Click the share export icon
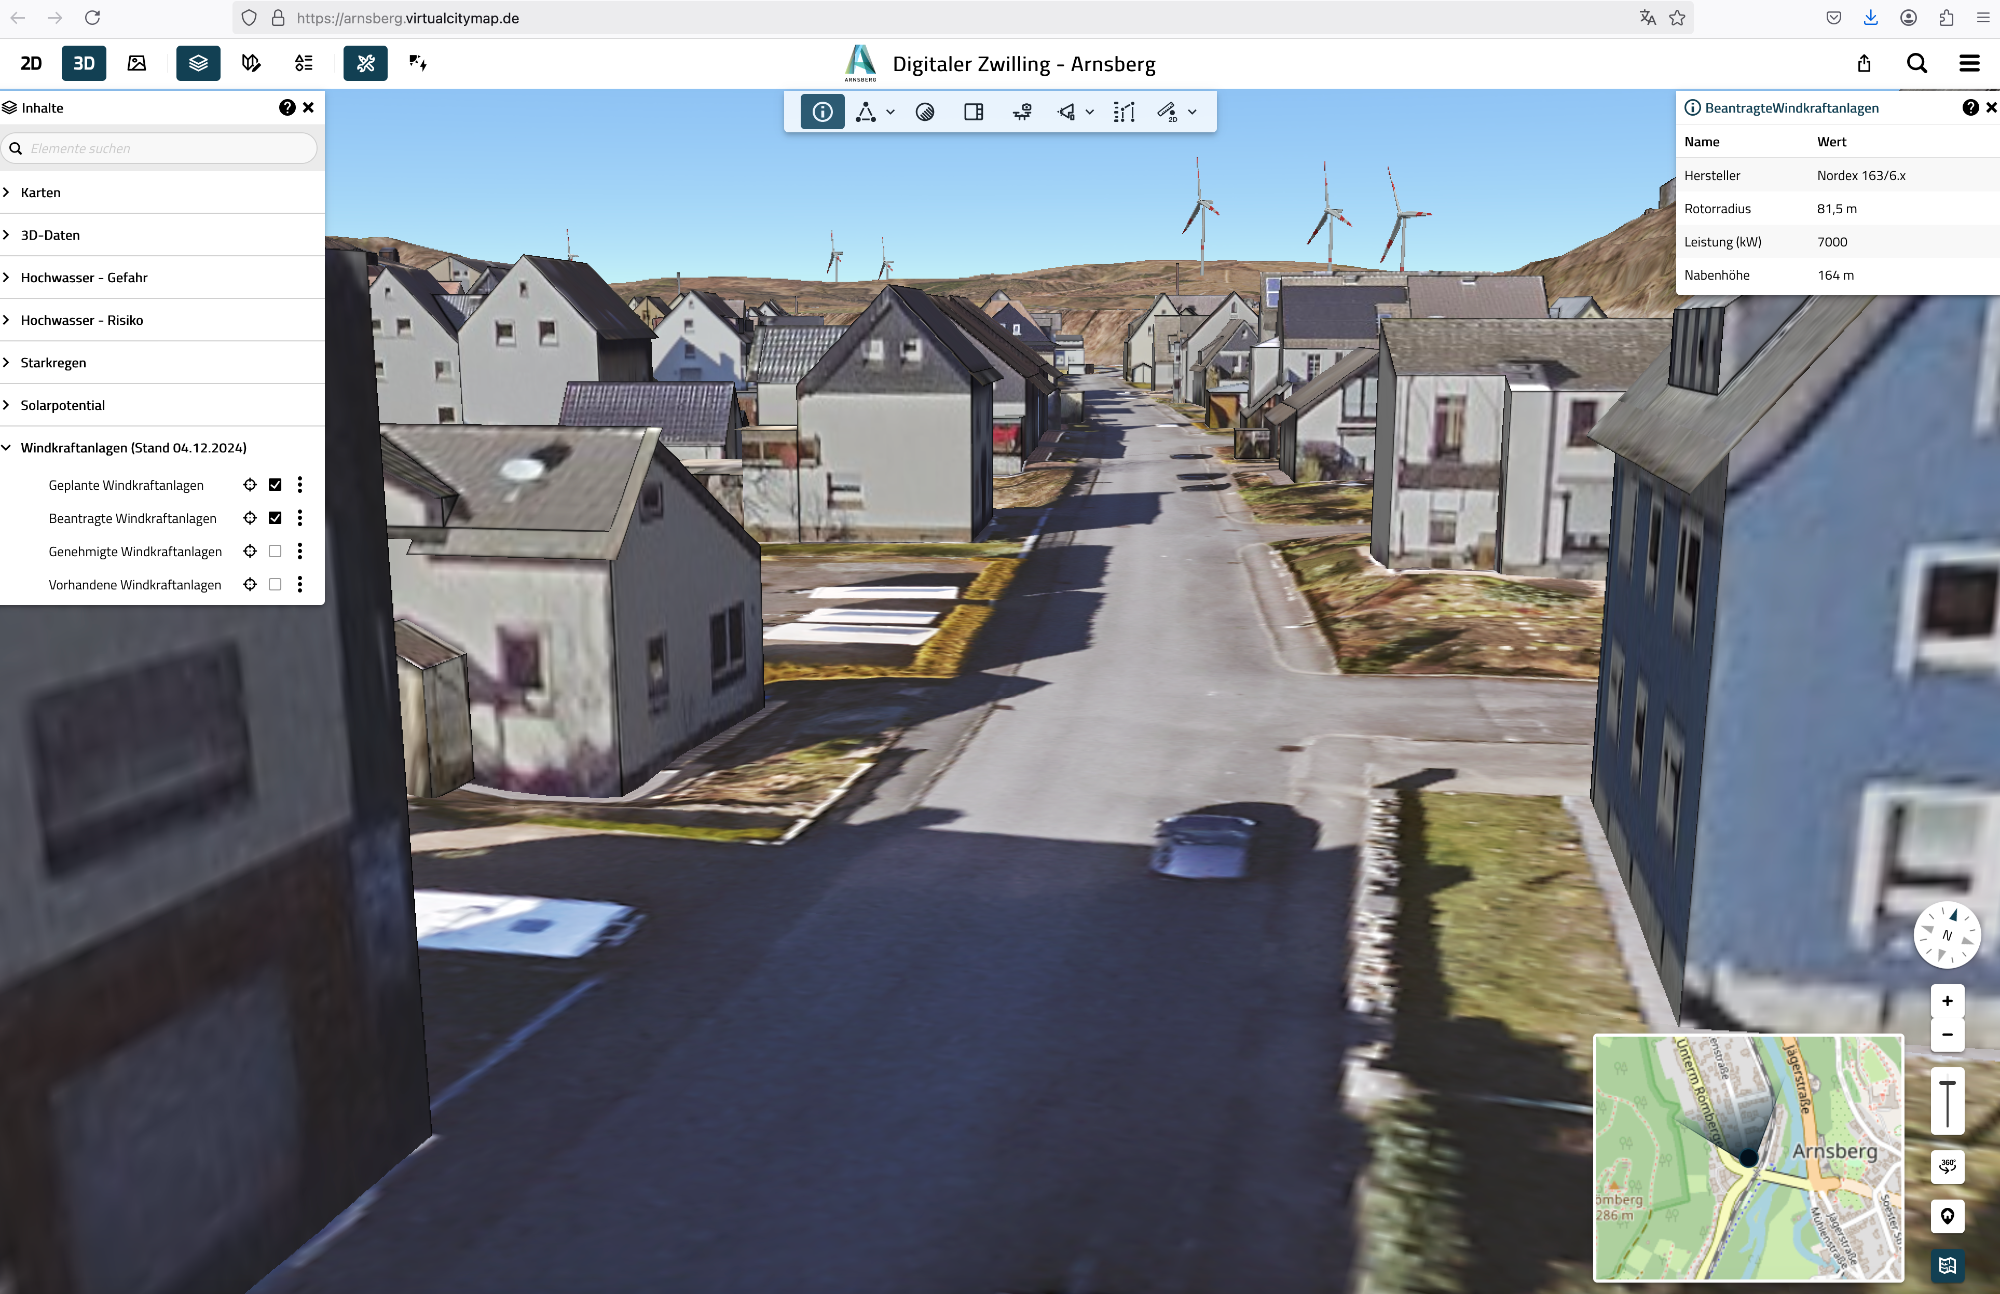 1864,63
